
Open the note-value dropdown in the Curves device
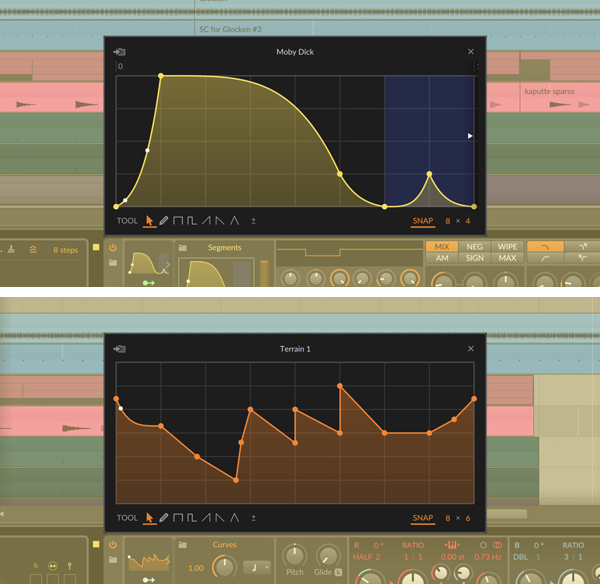tap(258, 568)
